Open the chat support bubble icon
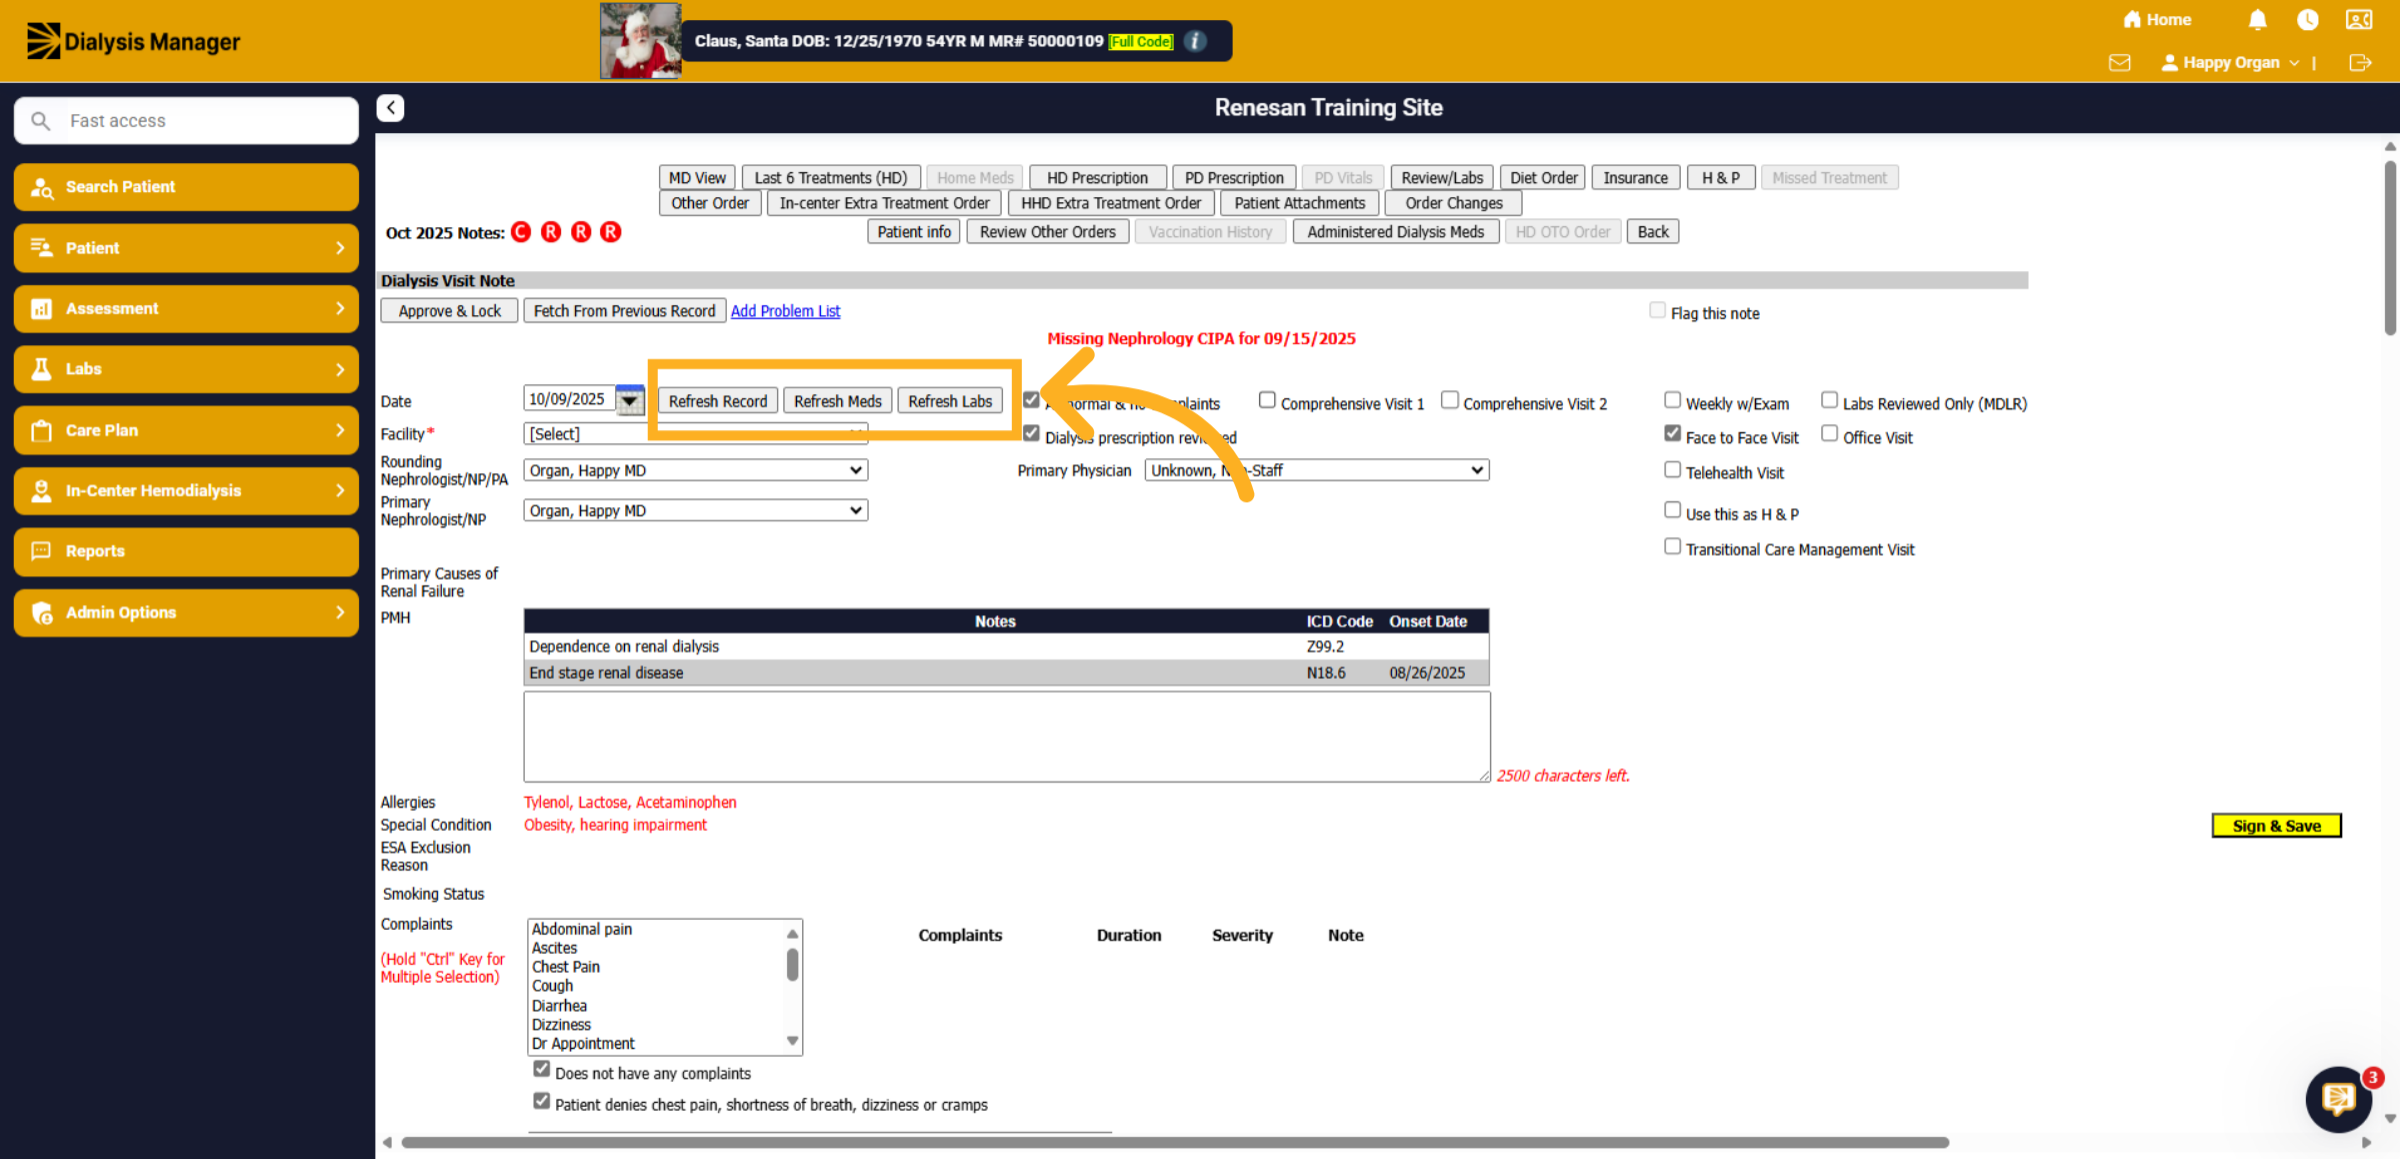Image resolution: width=2400 pixels, height=1159 pixels. pyautogui.click(x=2339, y=1099)
